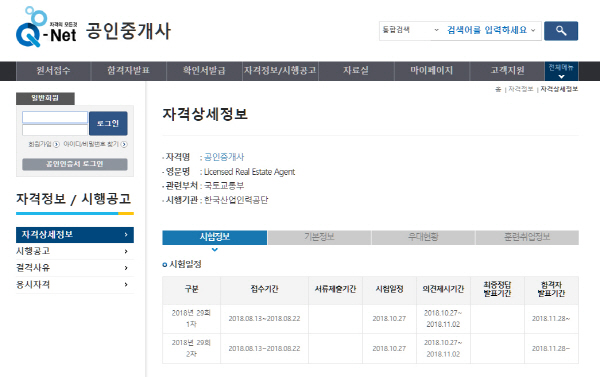Click the 자격정보 breadcrumb link

[520, 89]
